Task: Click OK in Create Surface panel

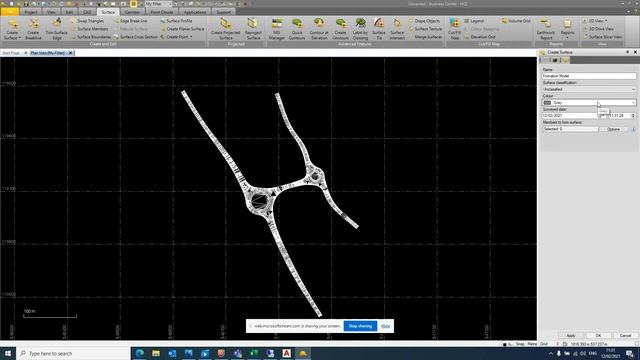Action: 598,336
